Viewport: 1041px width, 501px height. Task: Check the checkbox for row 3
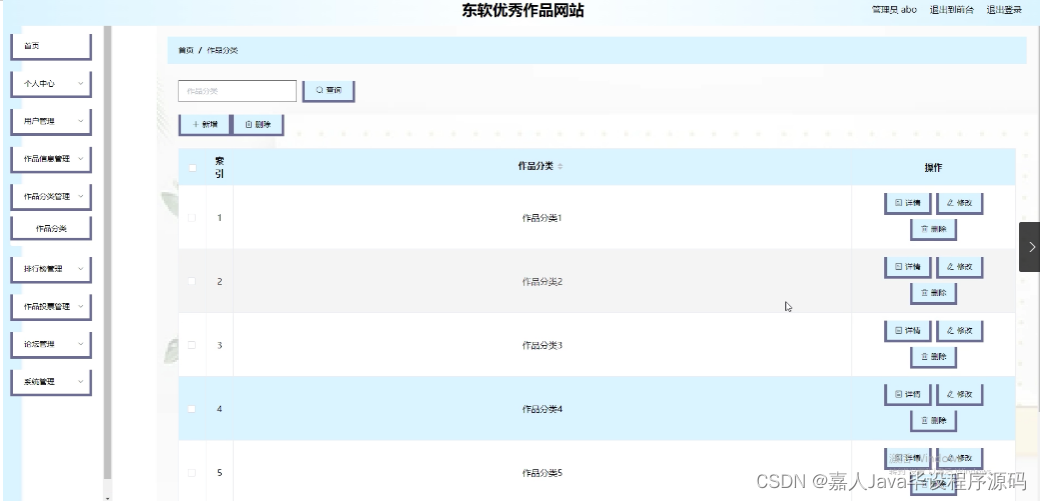[192, 345]
